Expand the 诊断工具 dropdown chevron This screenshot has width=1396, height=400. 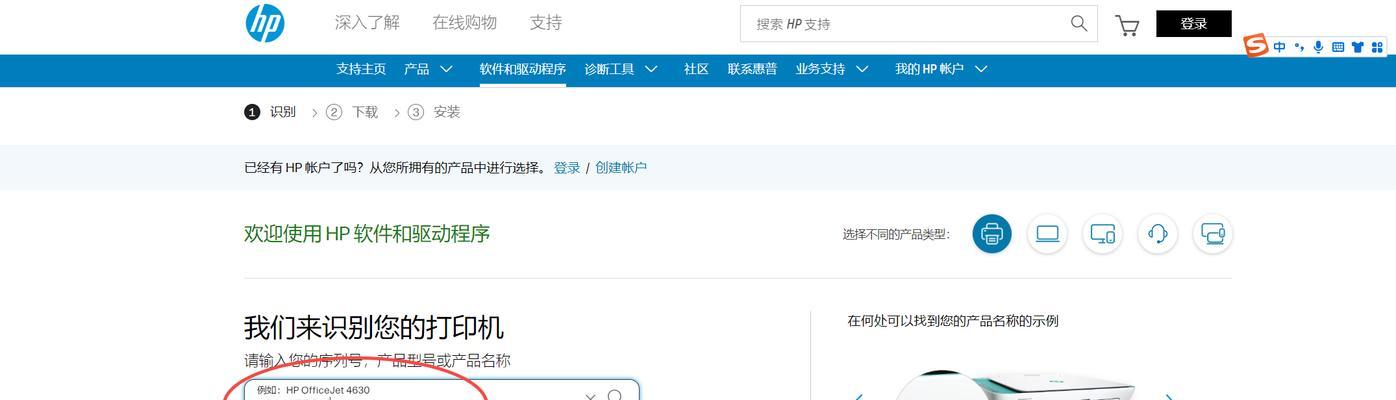651,69
